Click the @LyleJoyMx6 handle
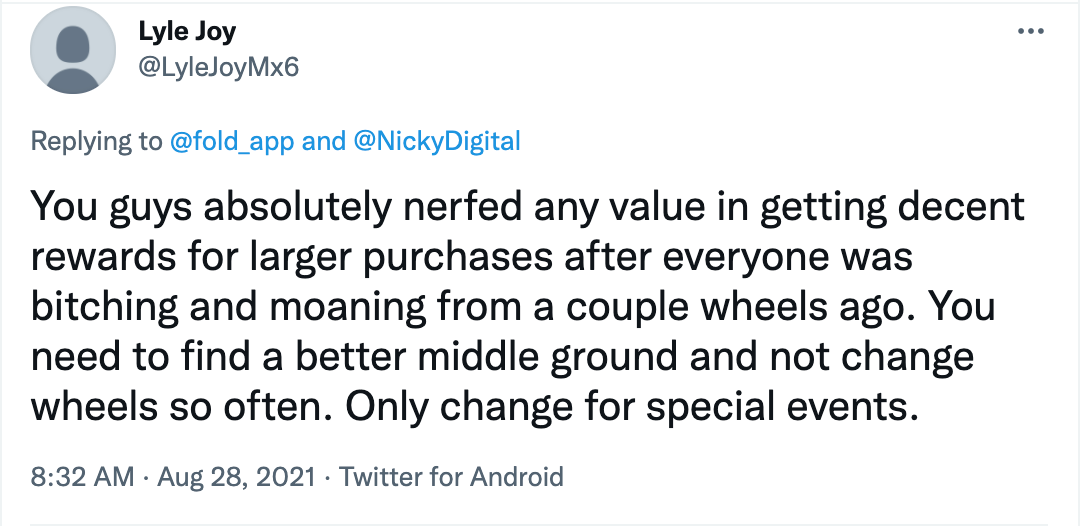Image resolution: width=1080 pixels, height=526 pixels. pyautogui.click(x=218, y=67)
